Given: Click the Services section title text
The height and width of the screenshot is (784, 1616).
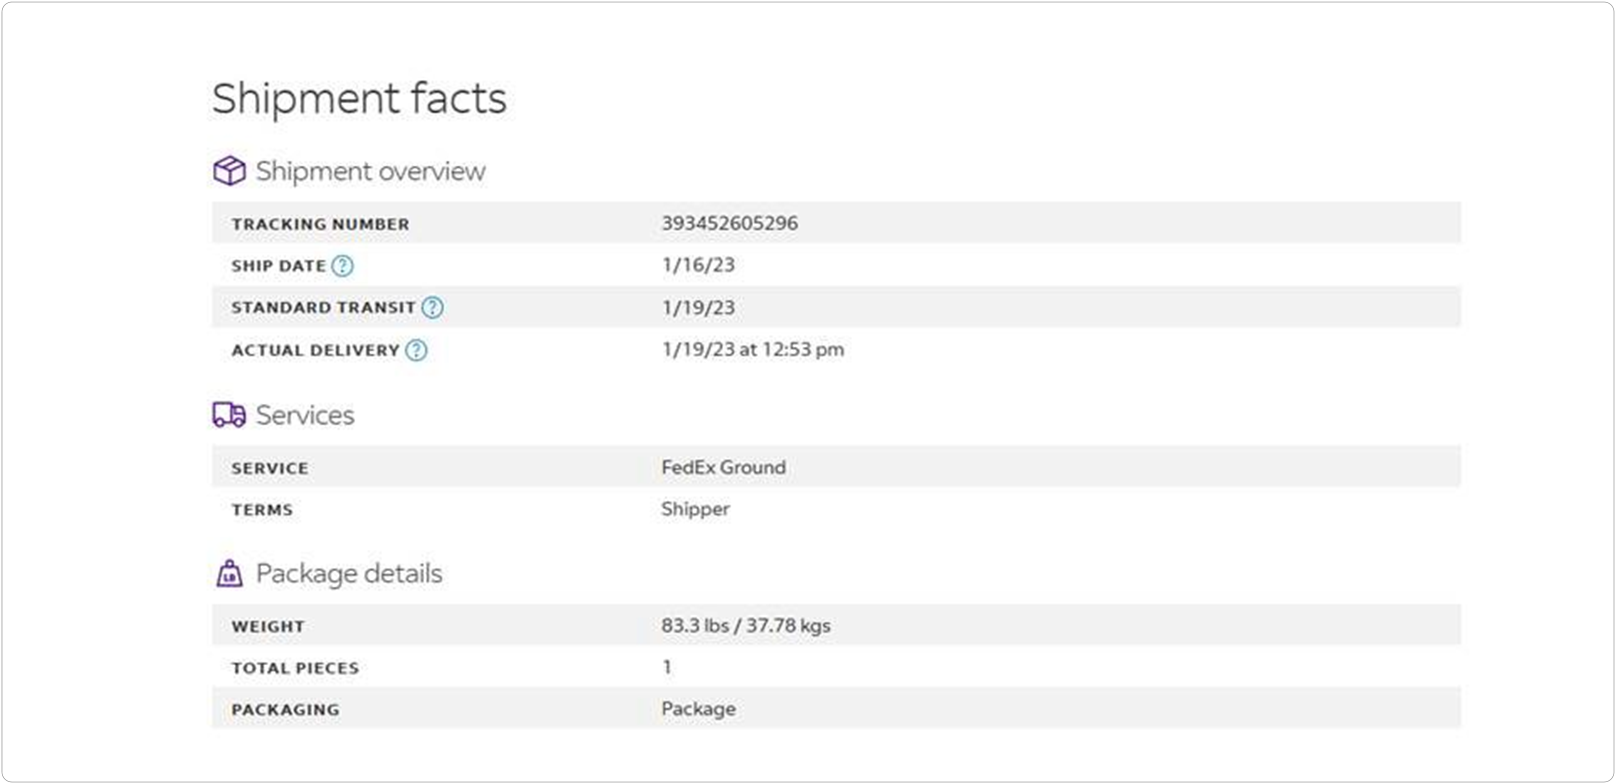Looking at the screenshot, I should point(305,415).
